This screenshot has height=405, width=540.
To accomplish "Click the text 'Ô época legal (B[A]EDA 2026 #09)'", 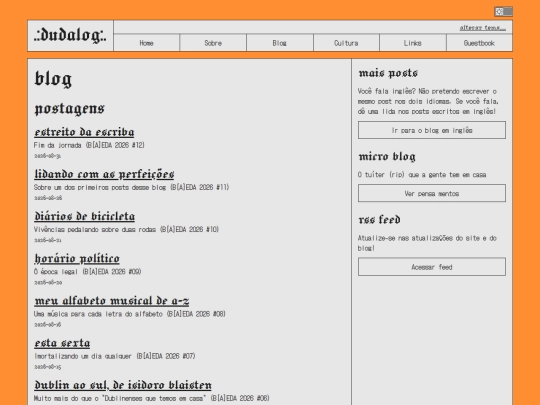I will (x=87, y=272).
